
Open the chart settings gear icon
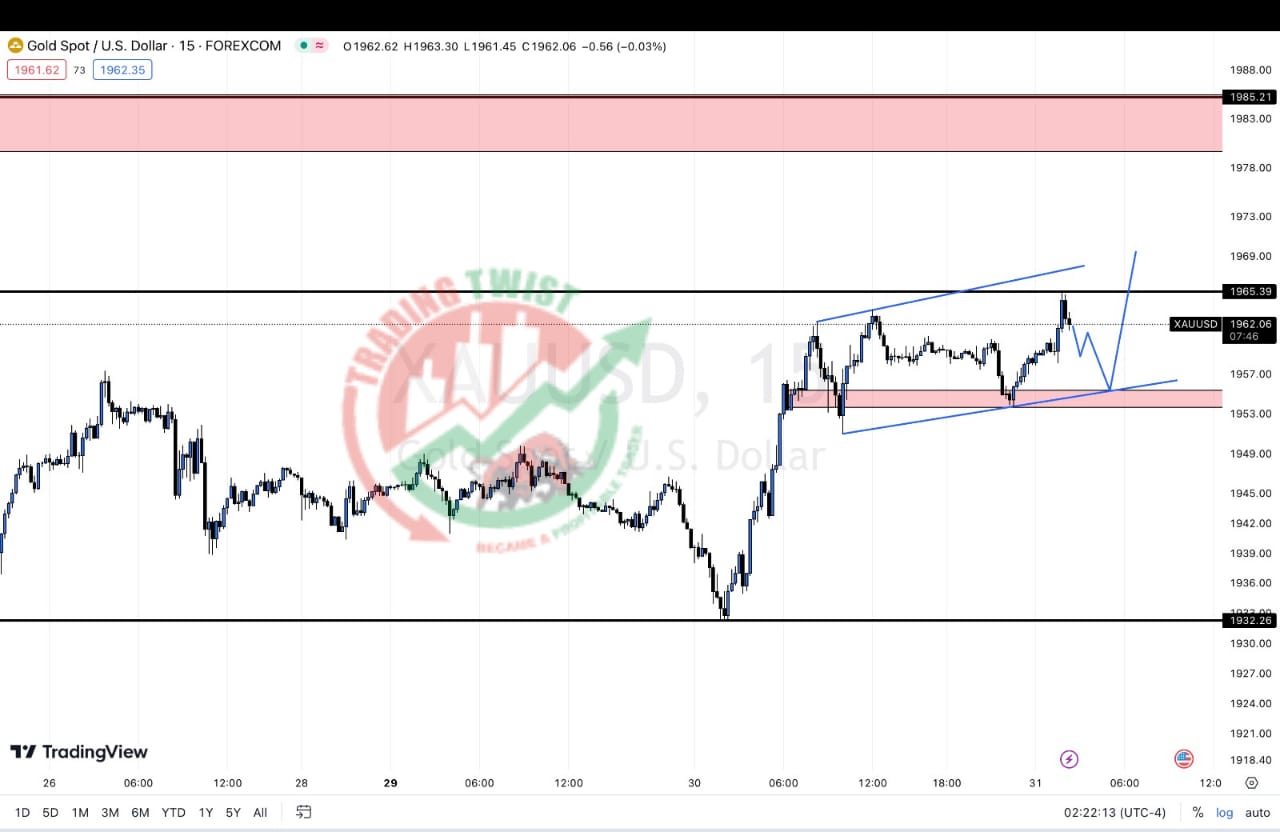click(1252, 783)
